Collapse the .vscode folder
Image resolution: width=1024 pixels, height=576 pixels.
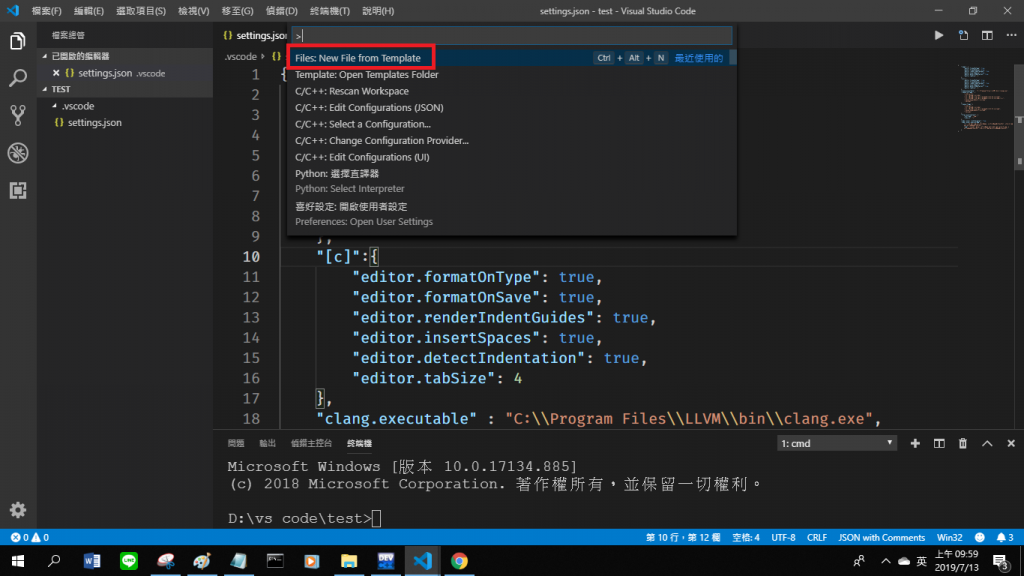(54, 106)
